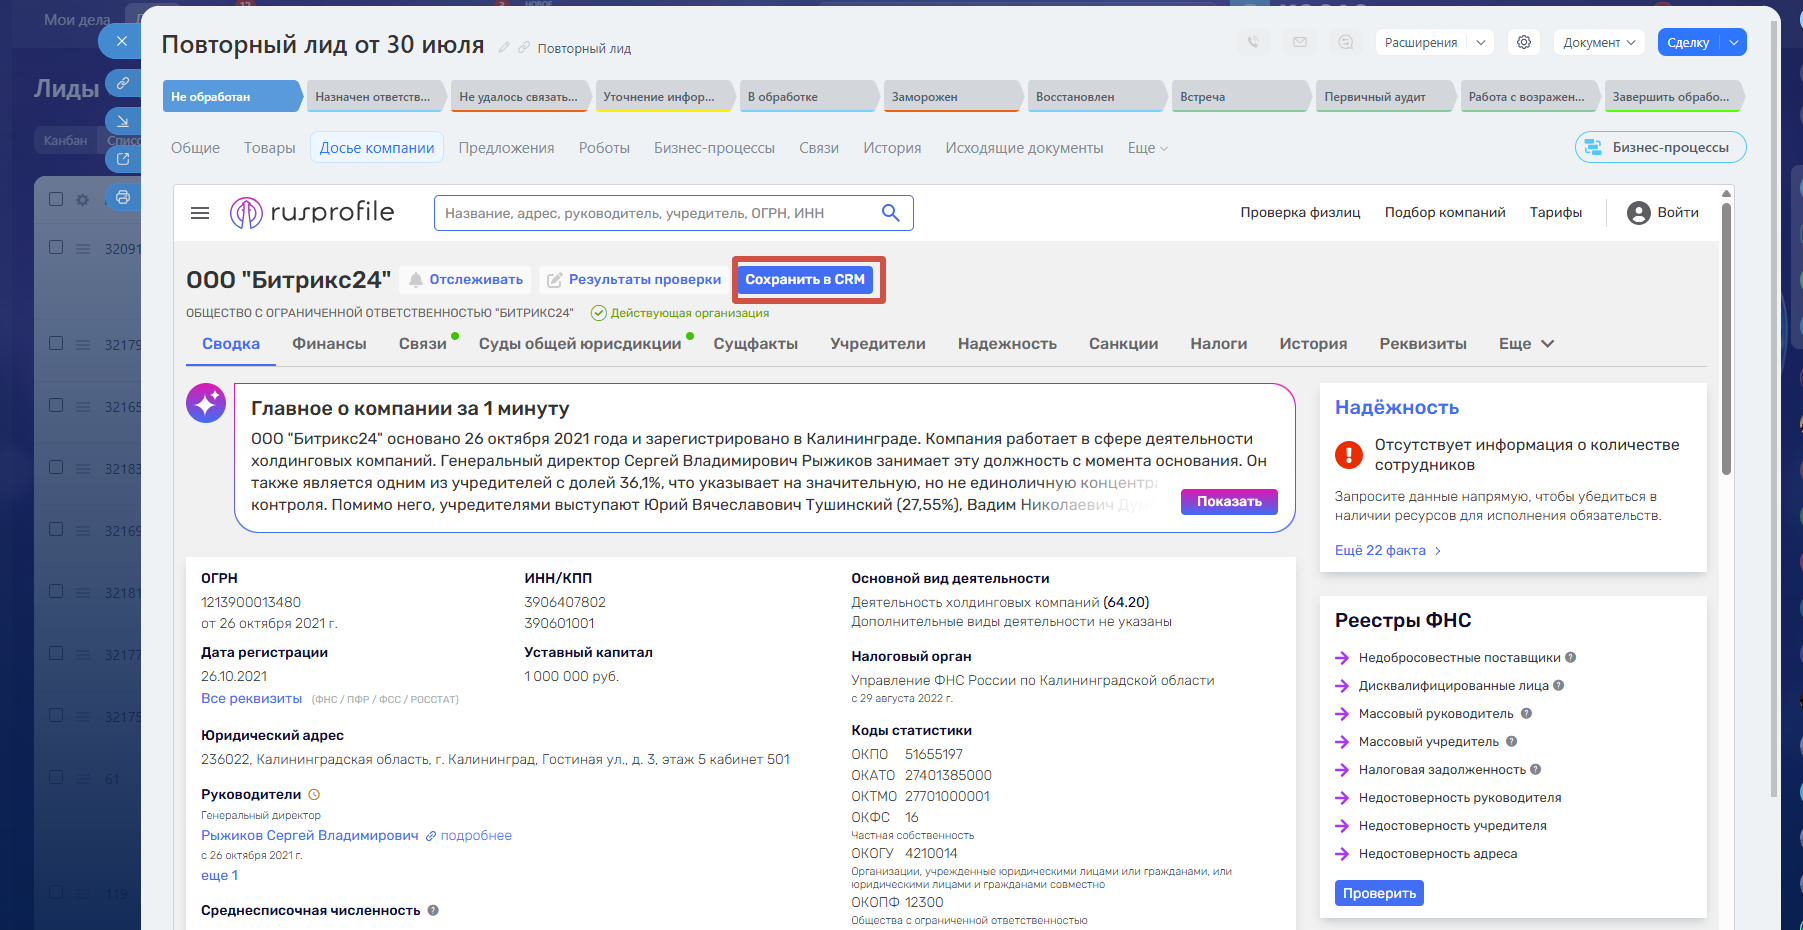Select checkbox for lead row 32179

coord(56,343)
